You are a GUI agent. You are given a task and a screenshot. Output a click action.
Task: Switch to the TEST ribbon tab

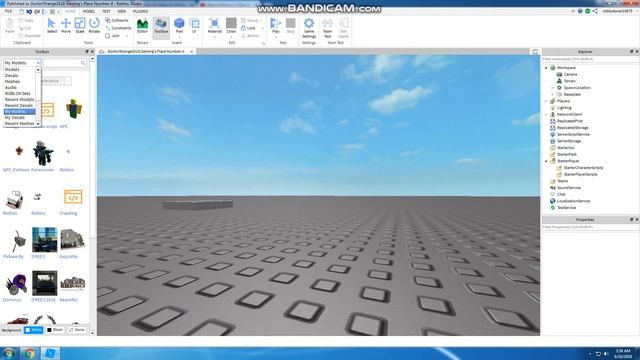[106, 11]
